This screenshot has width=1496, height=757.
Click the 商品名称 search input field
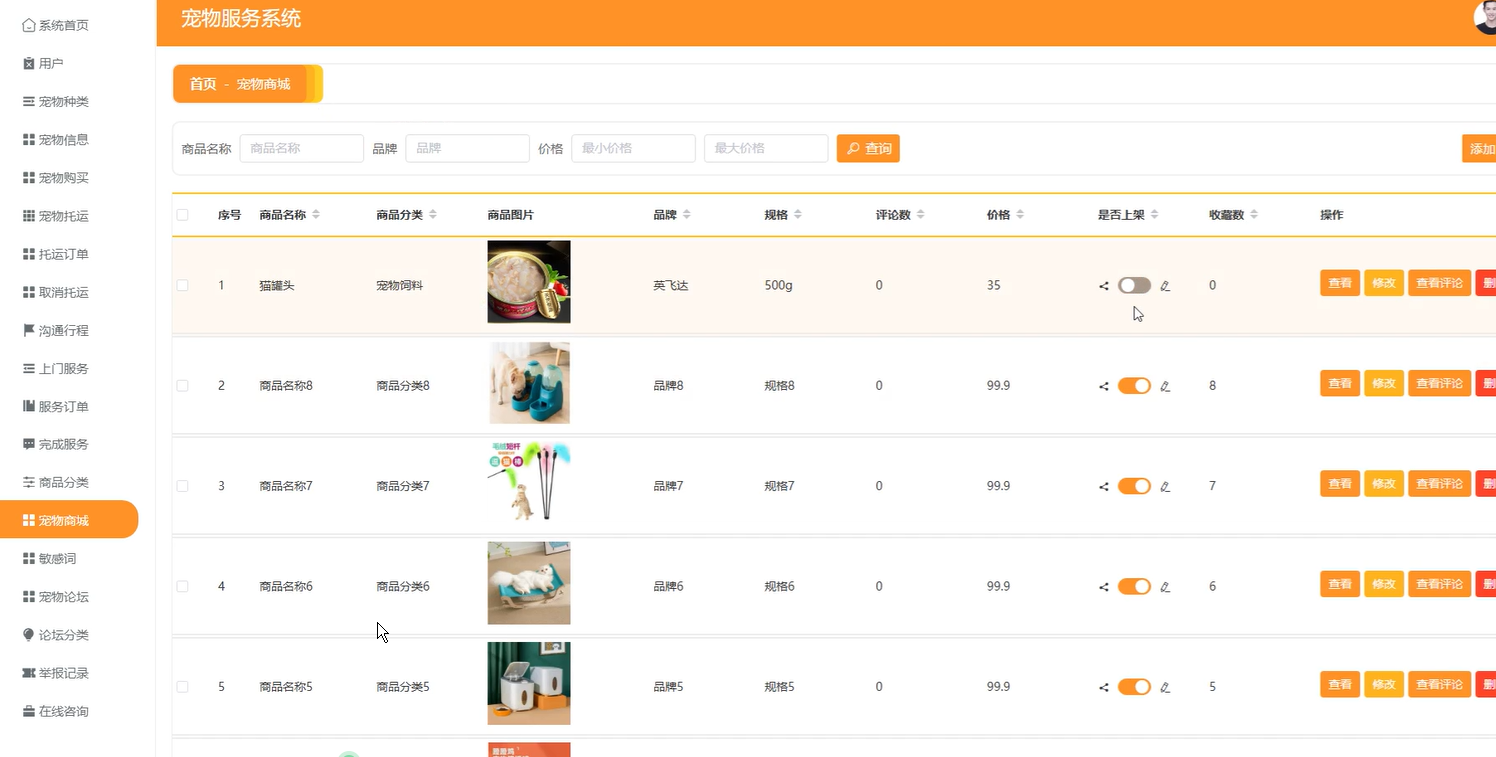point(302,148)
